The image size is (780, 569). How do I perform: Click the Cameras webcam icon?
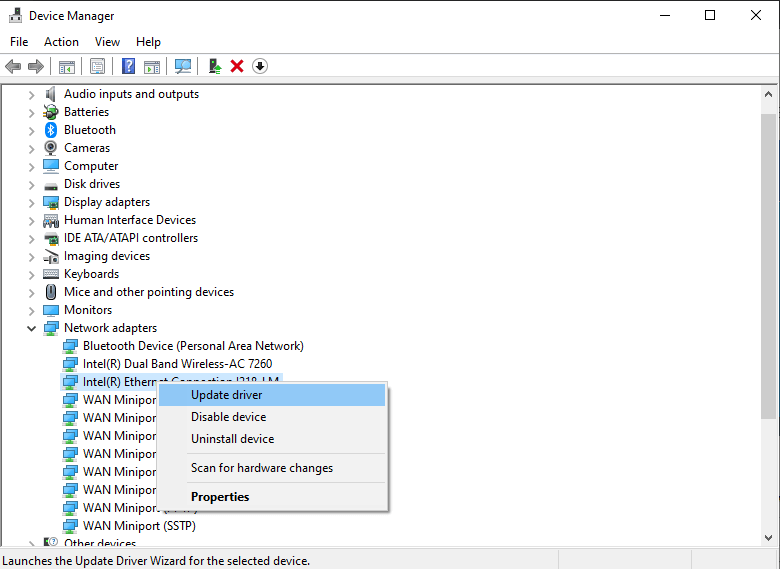[51, 148]
